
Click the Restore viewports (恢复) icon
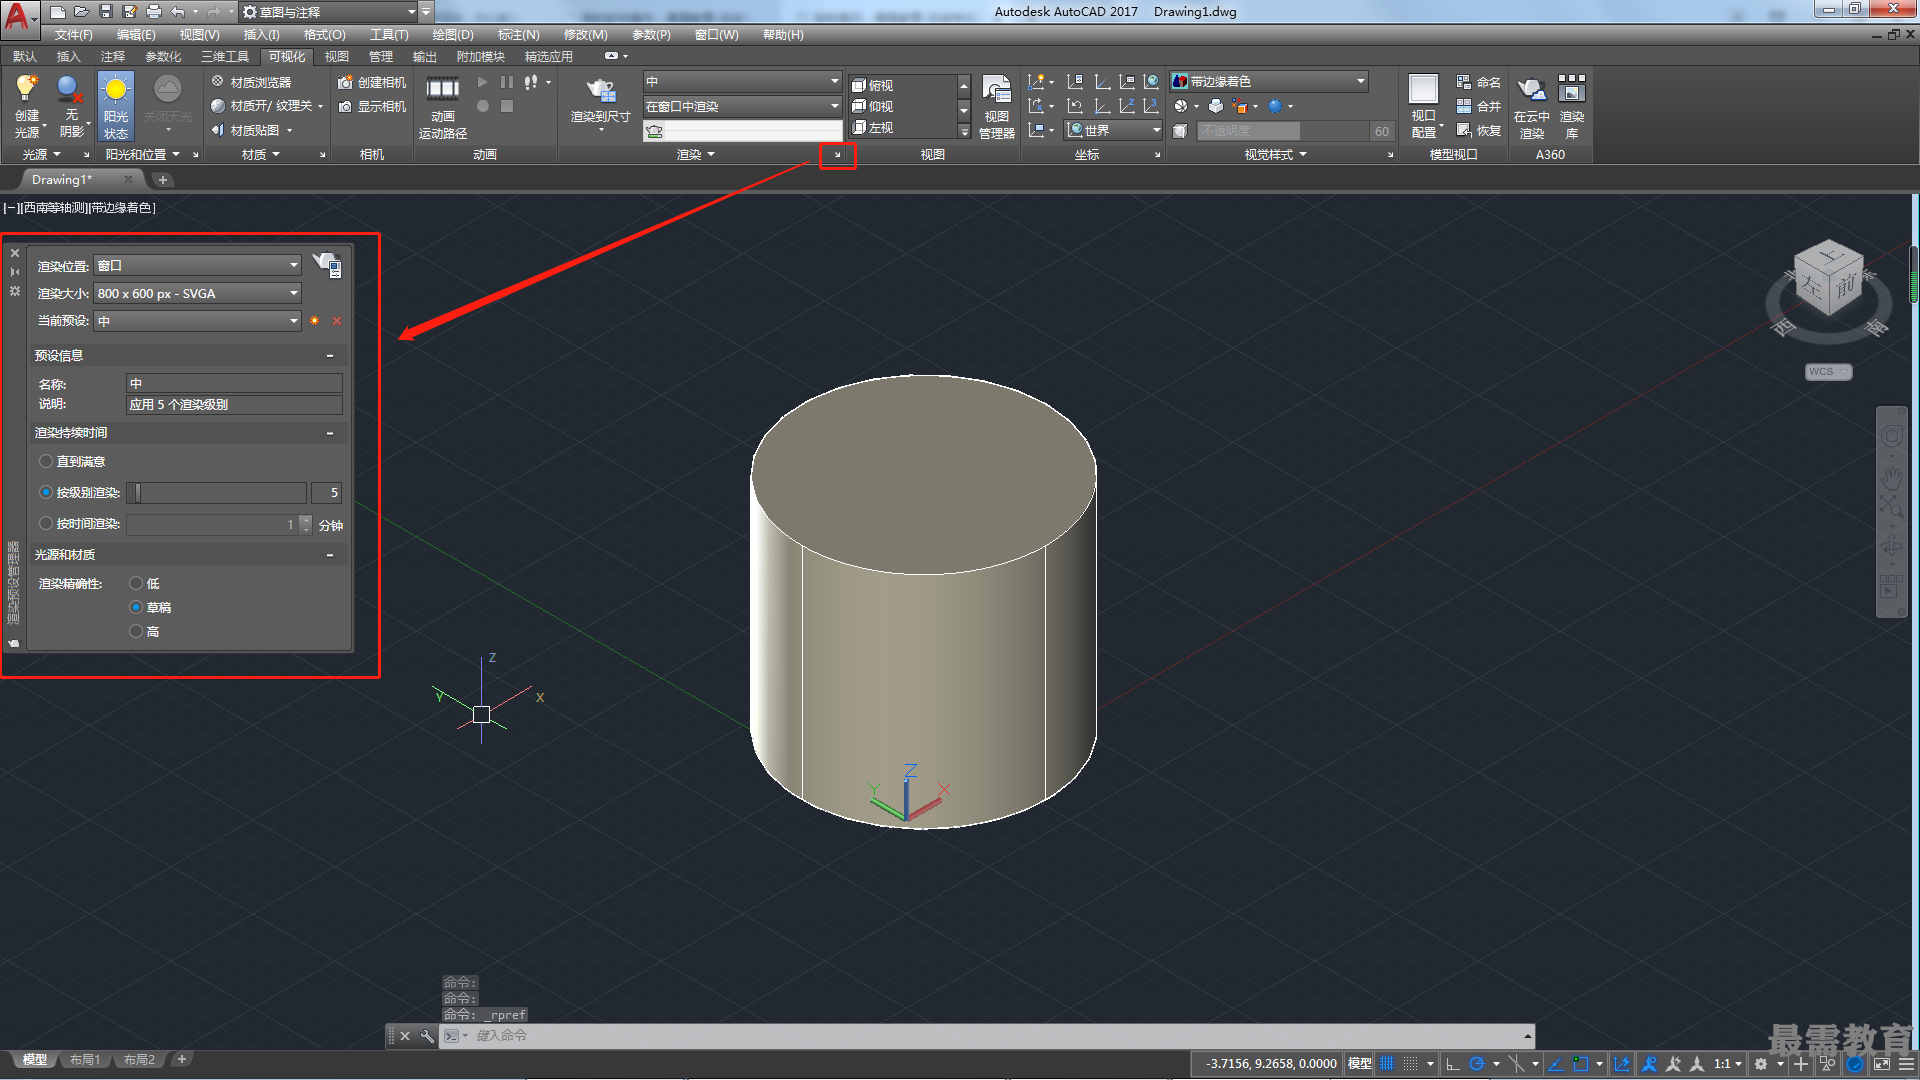click(x=1464, y=130)
